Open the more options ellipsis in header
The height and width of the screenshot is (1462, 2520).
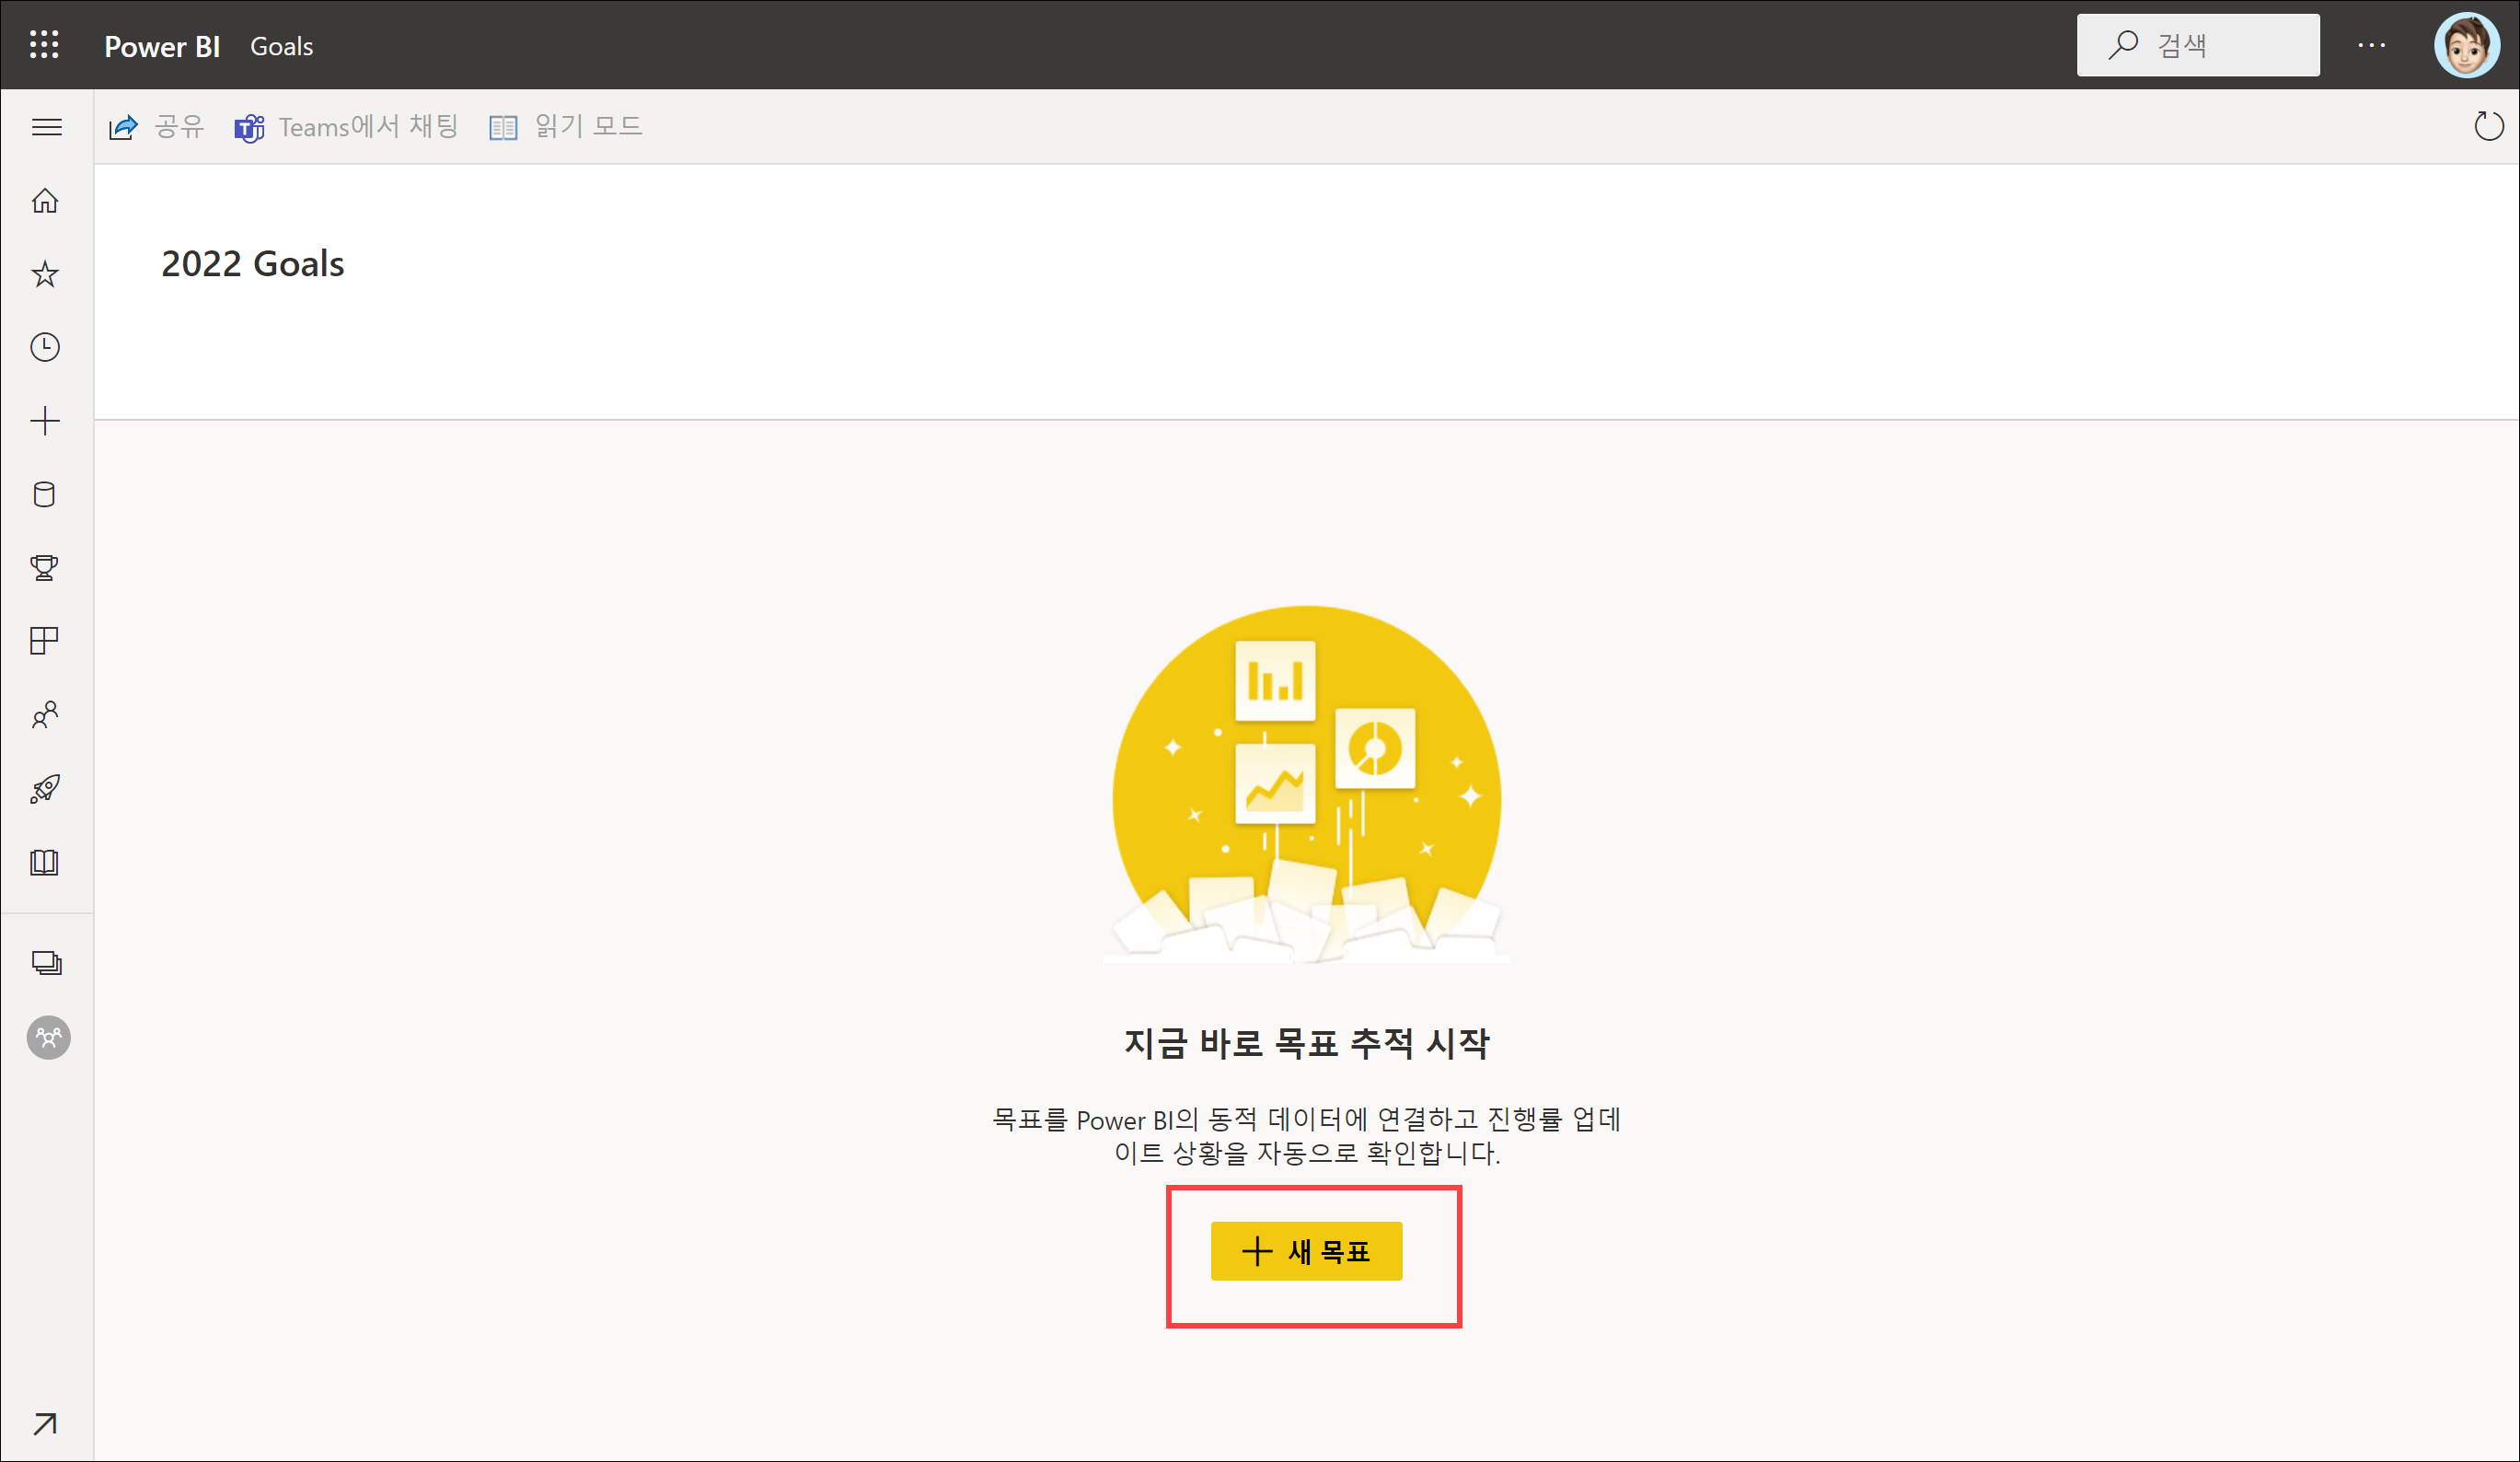(x=2371, y=45)
